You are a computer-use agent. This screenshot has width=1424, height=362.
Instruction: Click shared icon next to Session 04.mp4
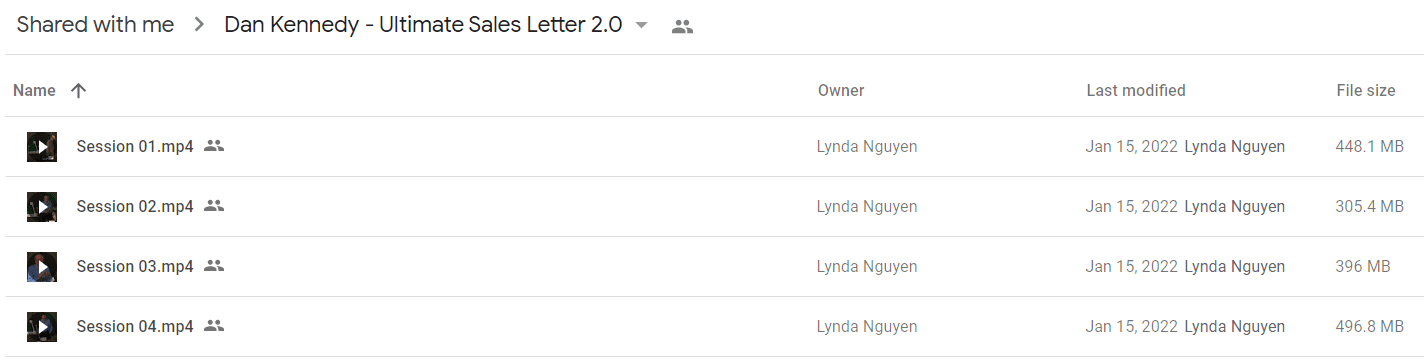tap(213, 326)
